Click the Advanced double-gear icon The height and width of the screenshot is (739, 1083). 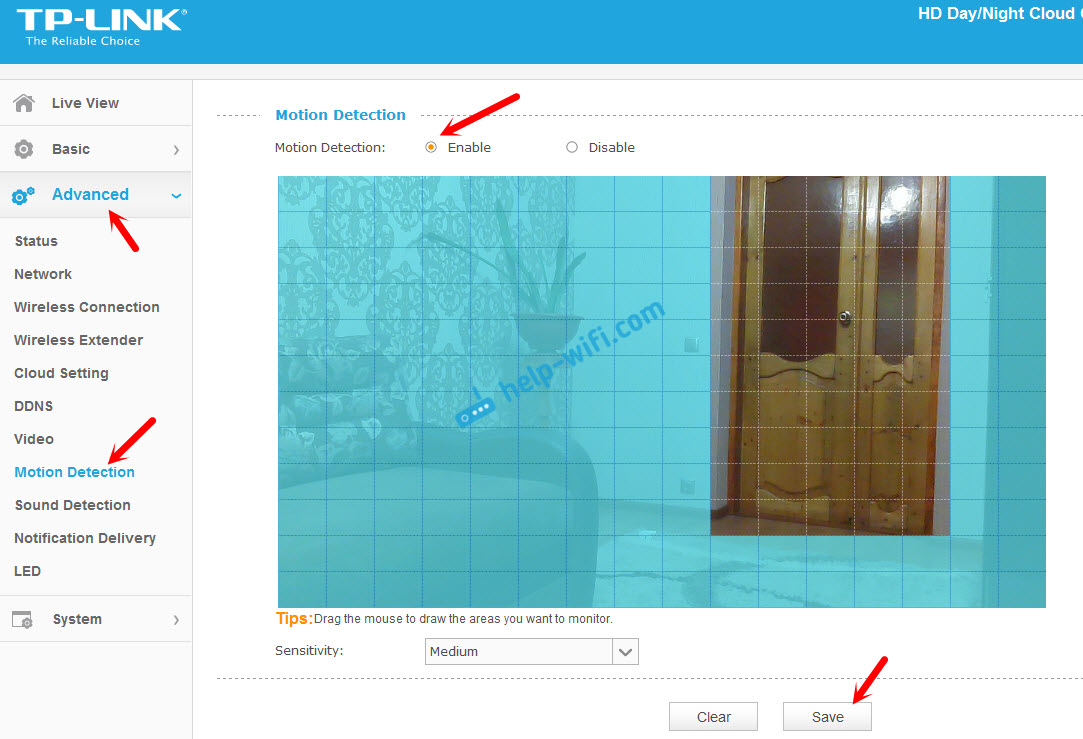click(23, 196)
